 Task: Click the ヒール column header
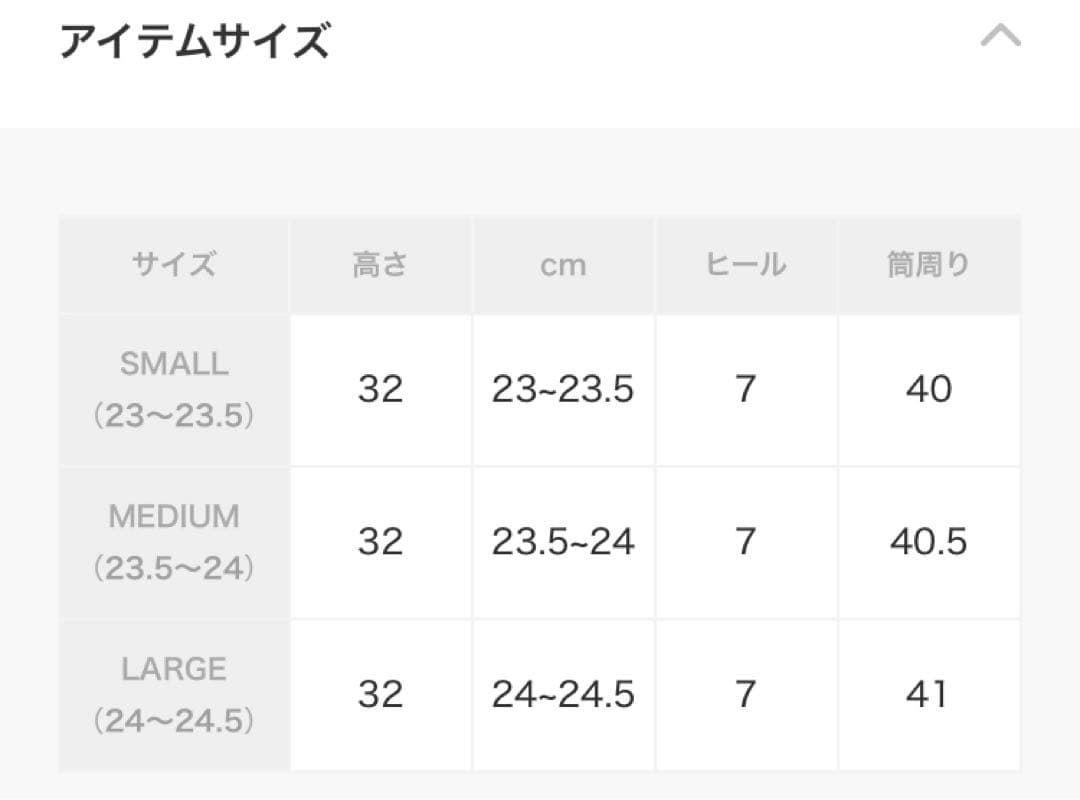[745, 264]
